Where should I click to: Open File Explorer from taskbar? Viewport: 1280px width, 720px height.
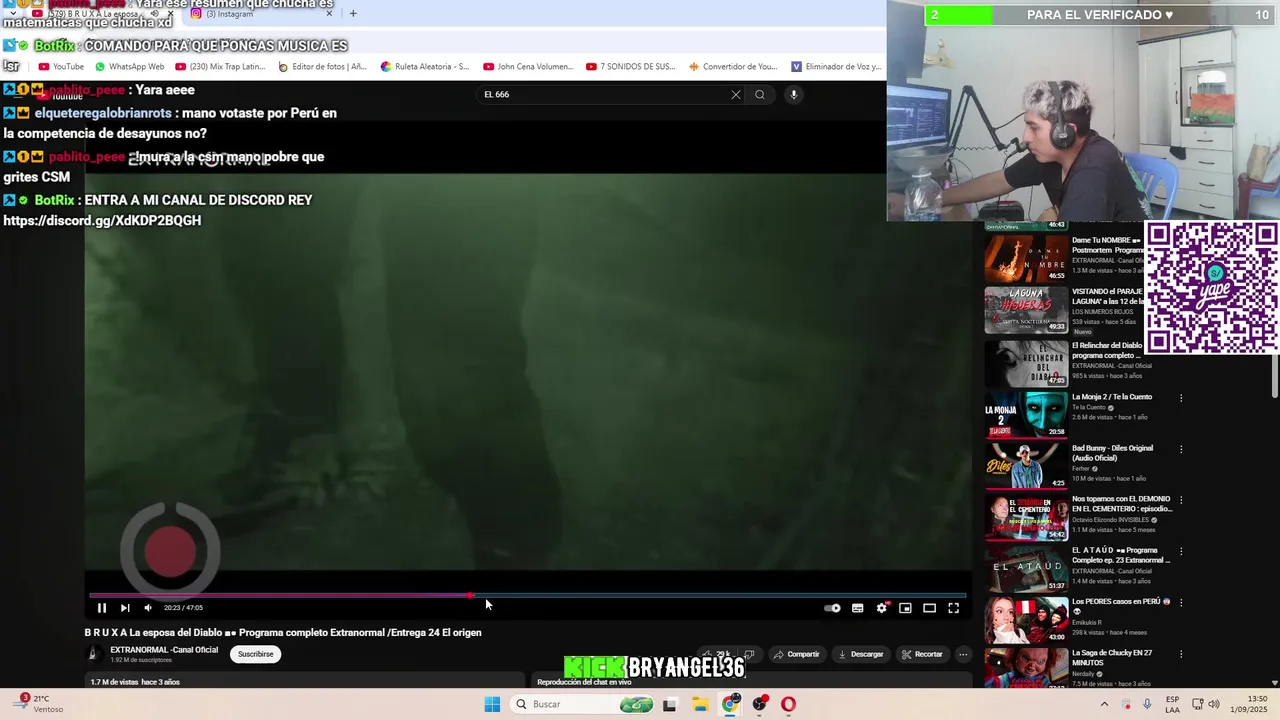700,704
